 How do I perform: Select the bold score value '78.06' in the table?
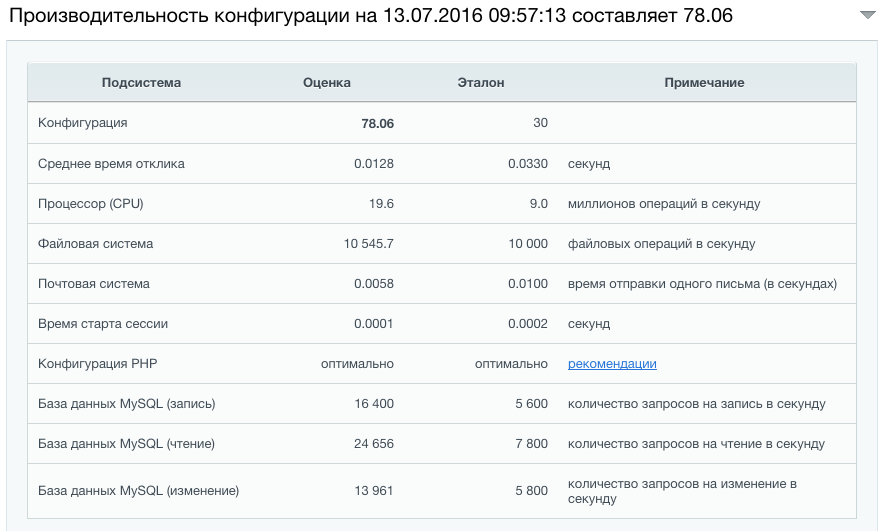[x=378, y=123]
